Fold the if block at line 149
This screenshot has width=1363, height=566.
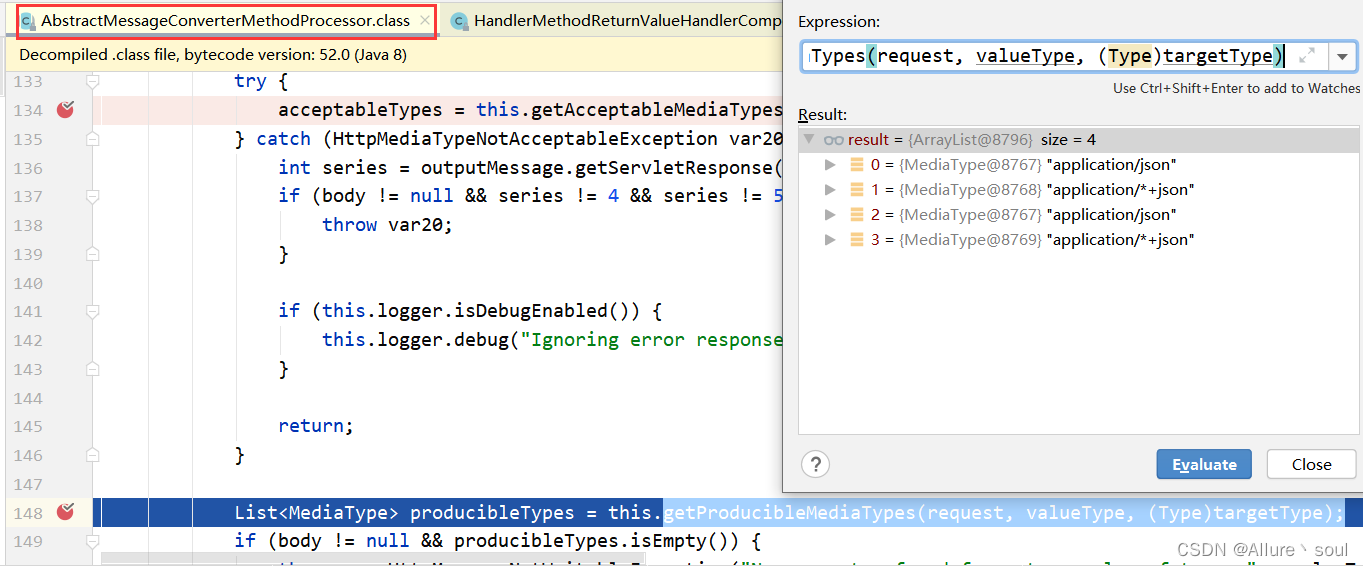coord(93,541)
